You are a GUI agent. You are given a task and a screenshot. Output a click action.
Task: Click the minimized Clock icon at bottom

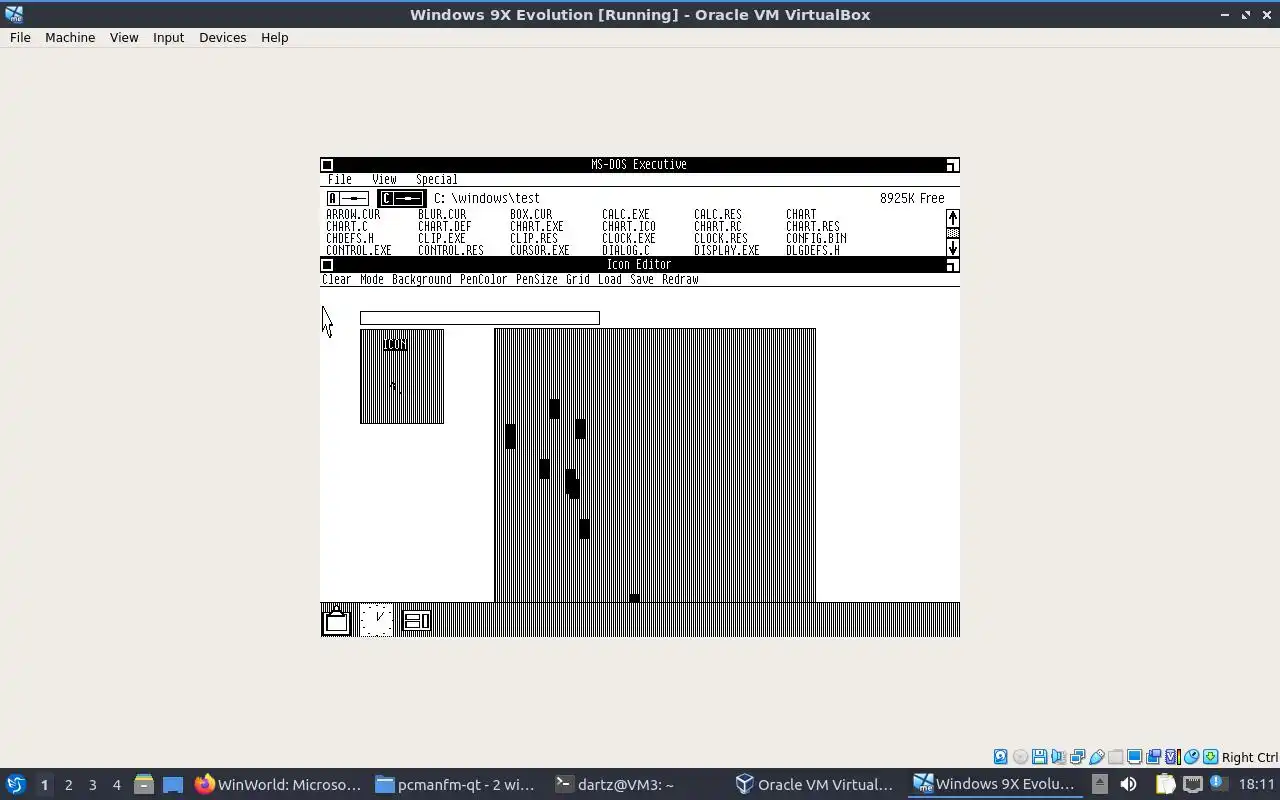pyautogui.click(x=377, y=620)
